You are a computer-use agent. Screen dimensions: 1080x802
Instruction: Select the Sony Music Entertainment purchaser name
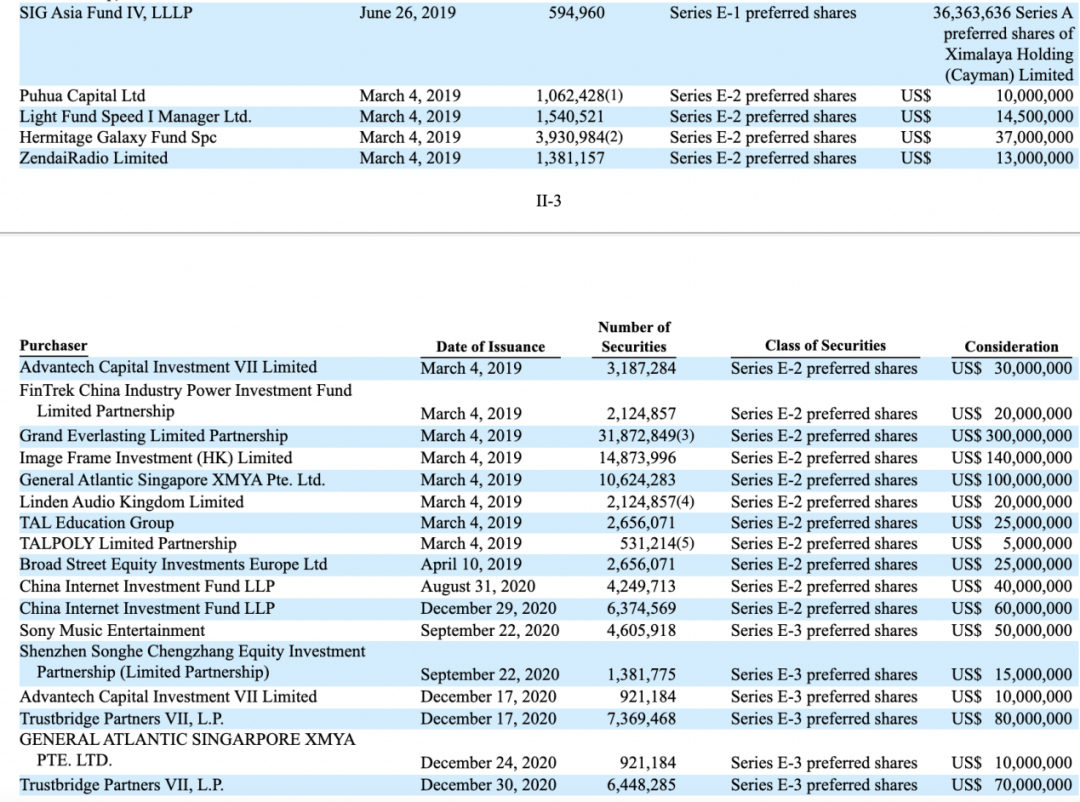pos(112,631)
